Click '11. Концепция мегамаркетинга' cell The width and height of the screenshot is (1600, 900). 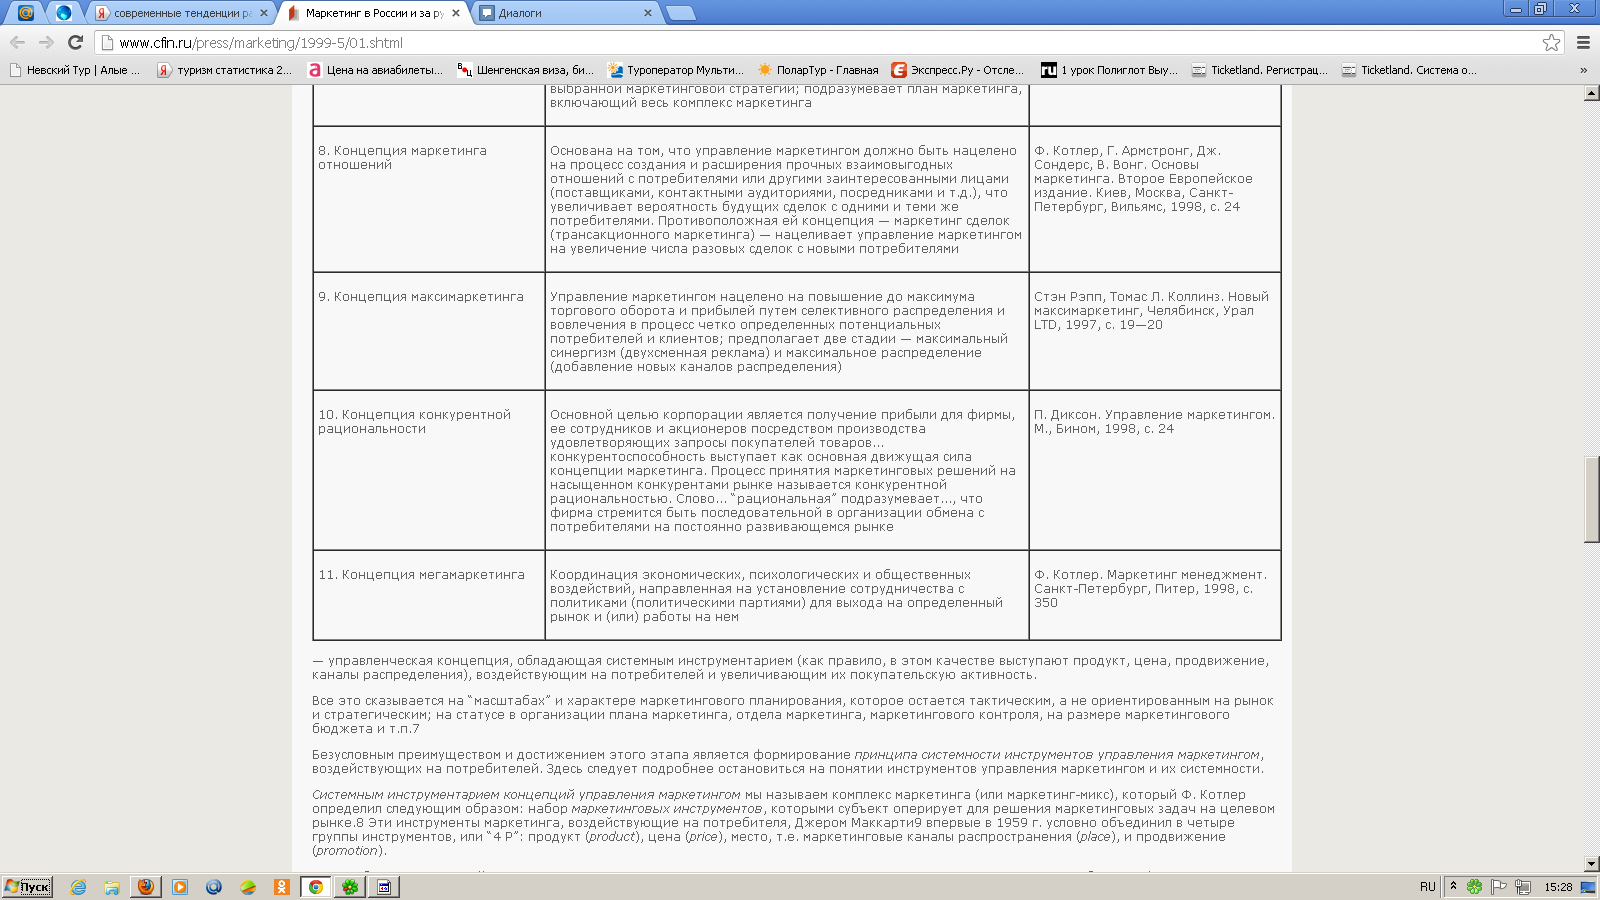(429, 595)
